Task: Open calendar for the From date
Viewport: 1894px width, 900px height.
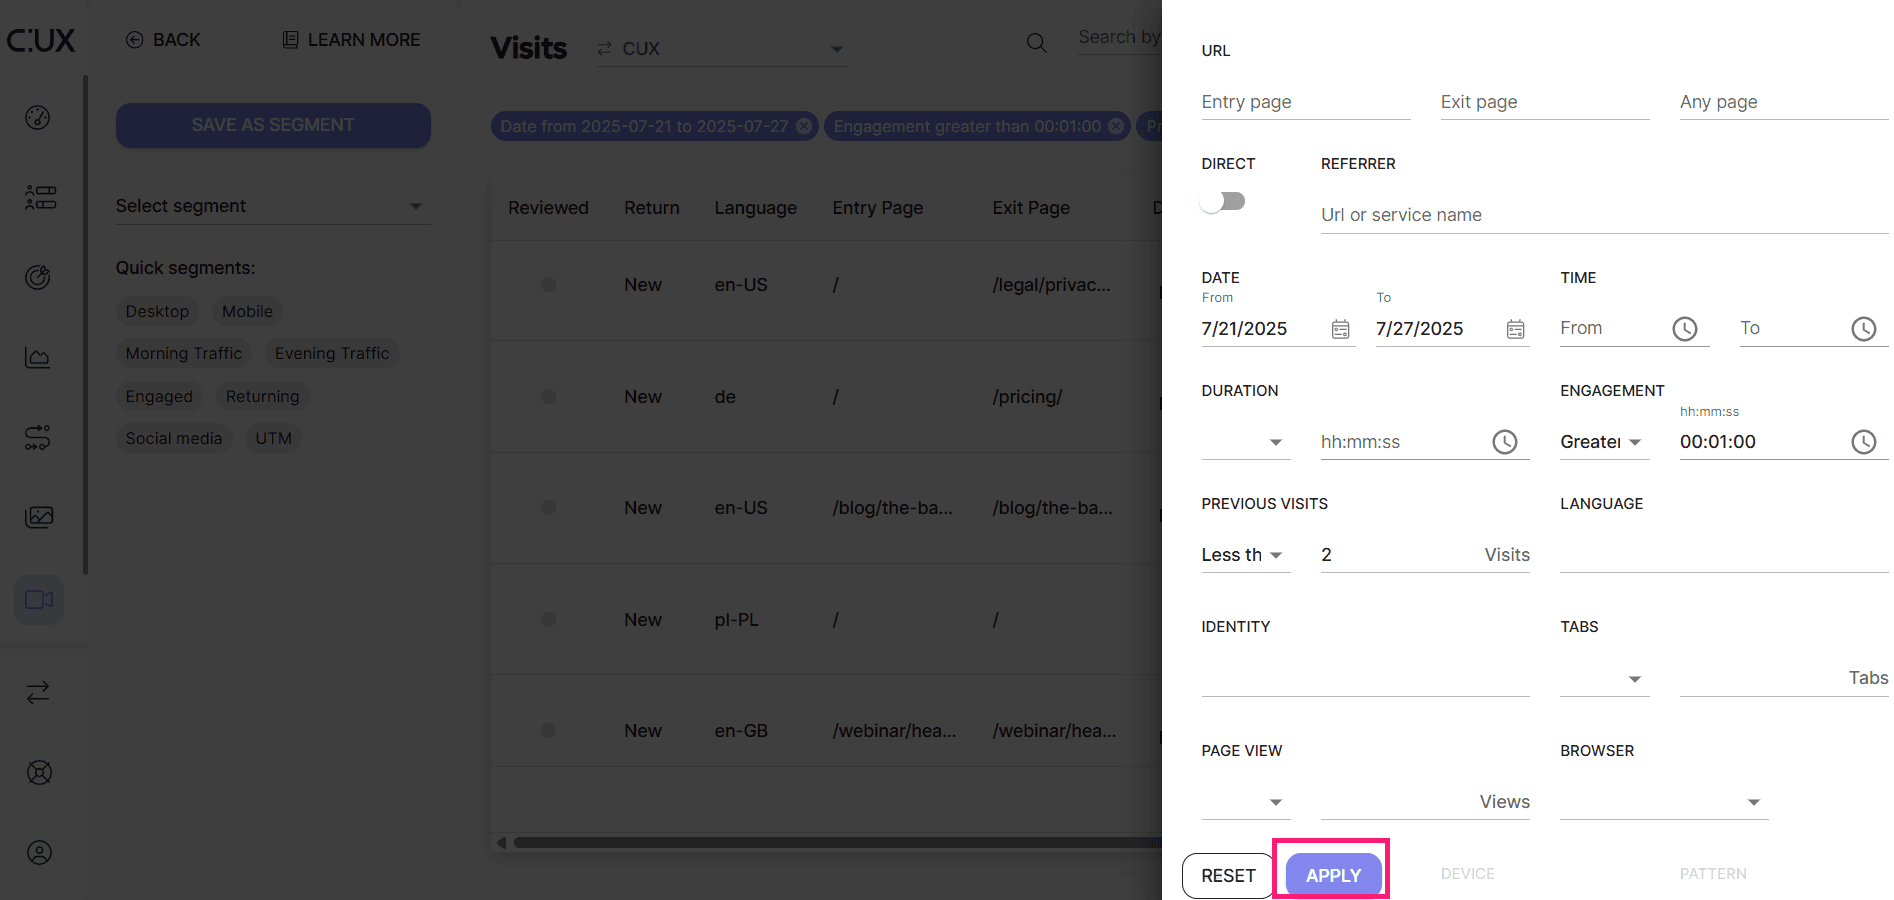Action: (1341, 329)
